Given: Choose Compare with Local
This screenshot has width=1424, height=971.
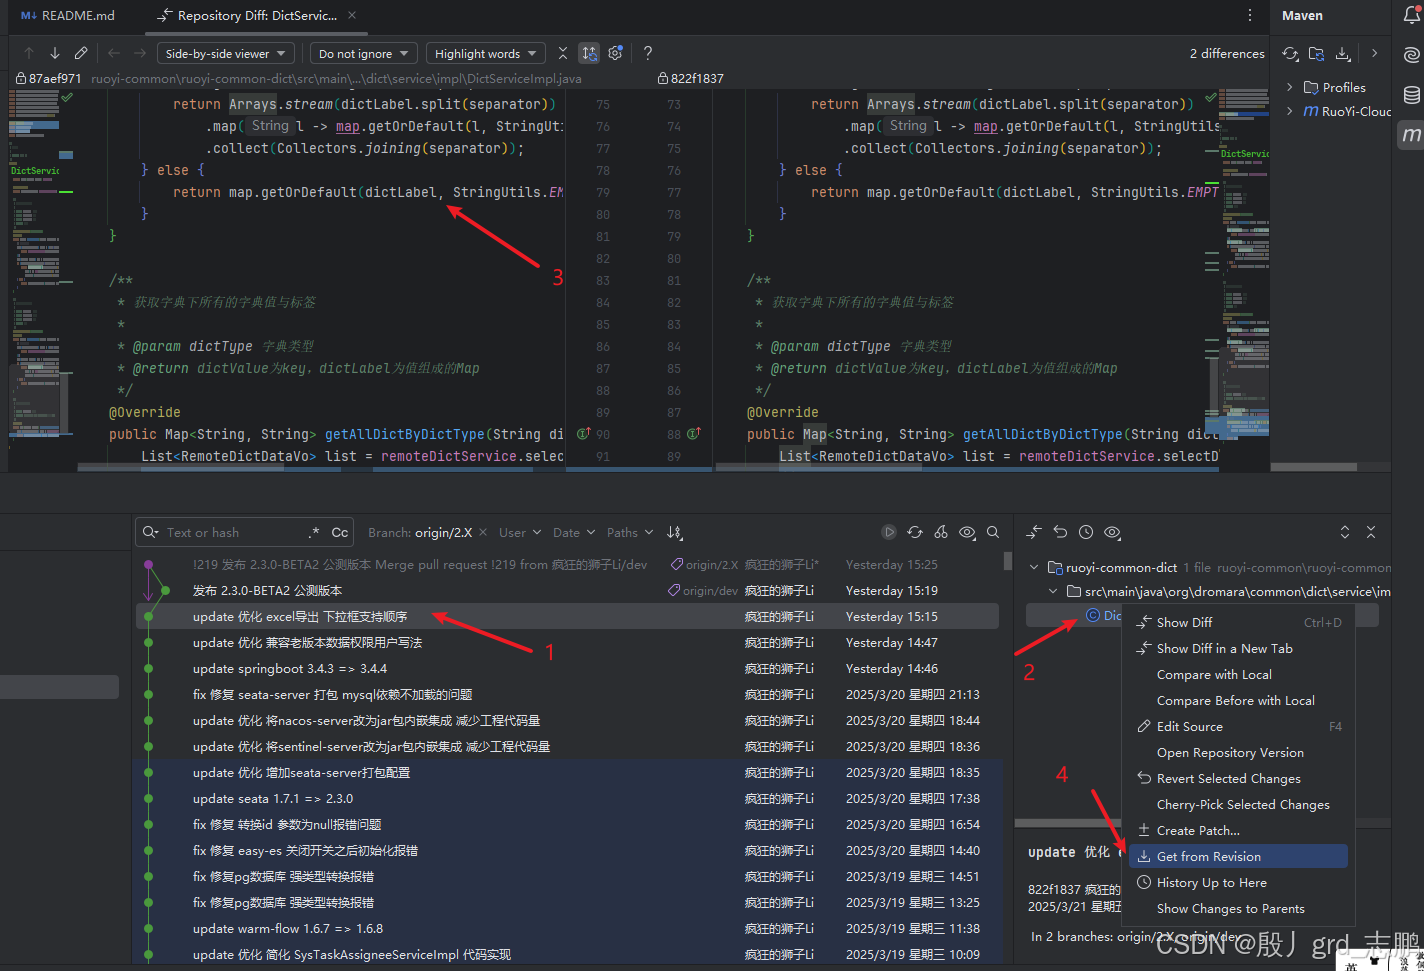Looking at the screenshot, I should 1239,674.
